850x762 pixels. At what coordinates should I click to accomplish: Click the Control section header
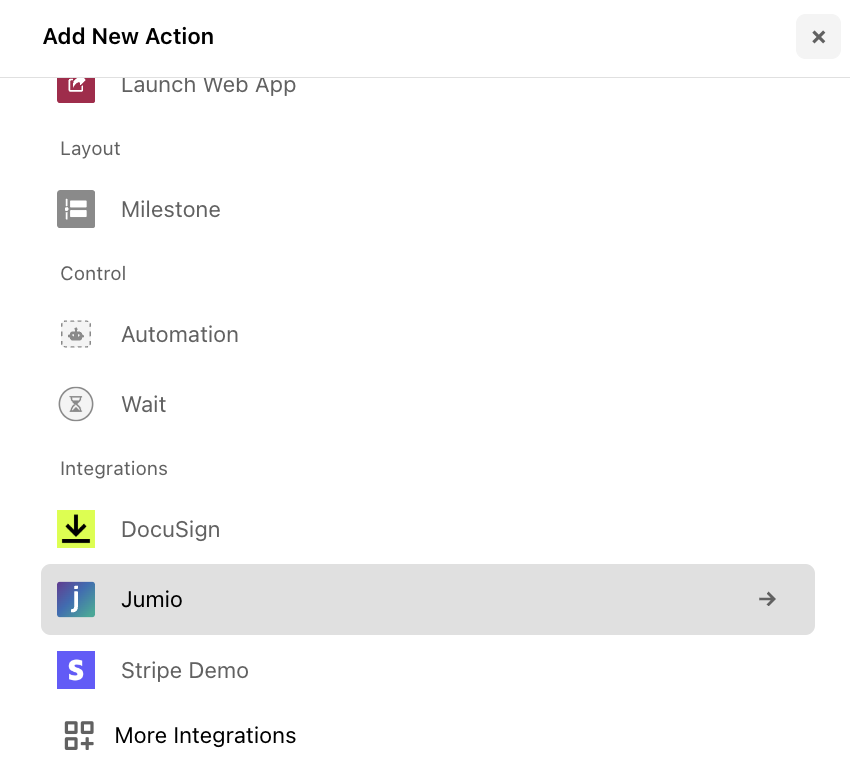(x=93, y=273)
